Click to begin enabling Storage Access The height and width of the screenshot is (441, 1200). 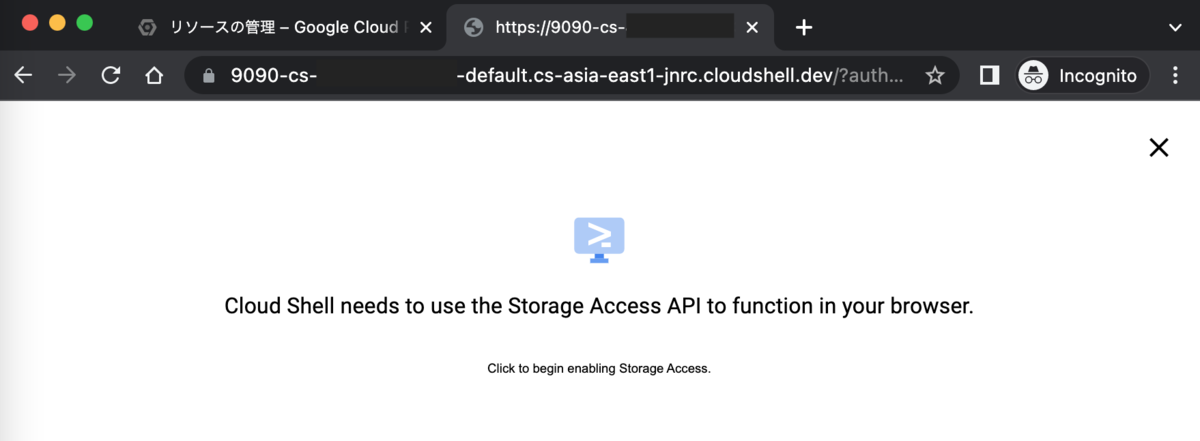(598, 369)
